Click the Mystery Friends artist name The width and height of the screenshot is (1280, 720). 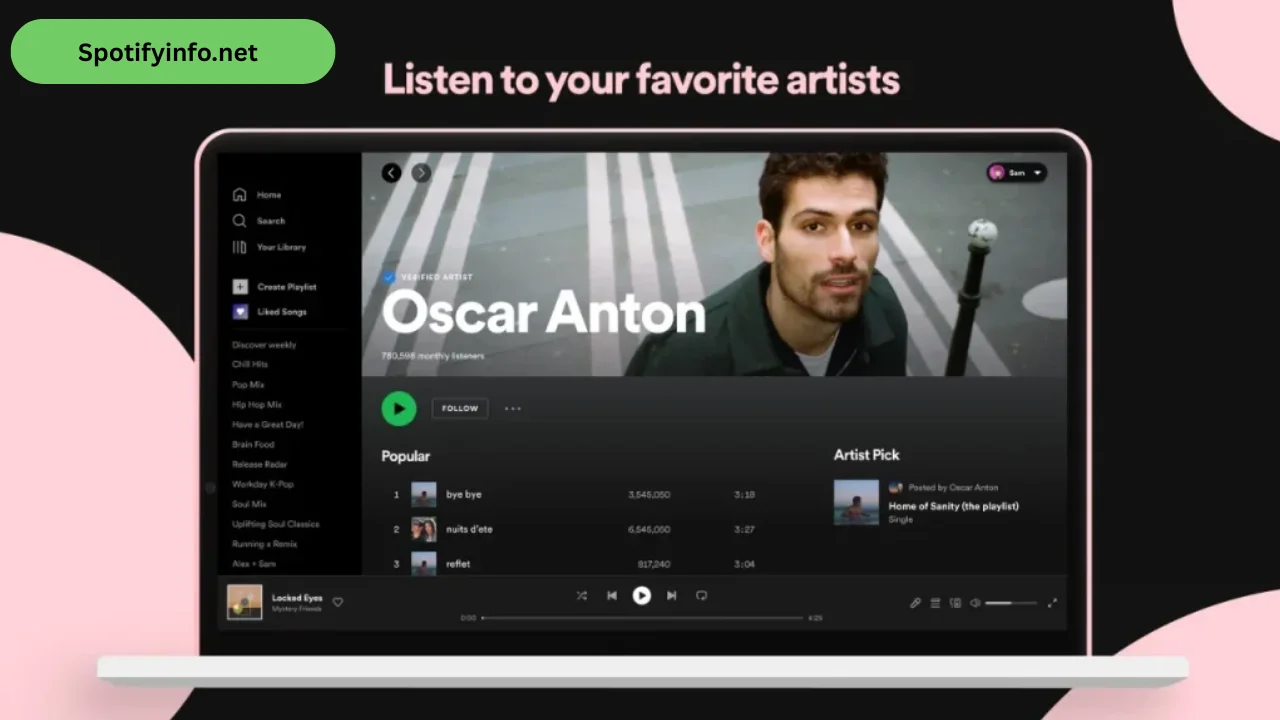297,609
